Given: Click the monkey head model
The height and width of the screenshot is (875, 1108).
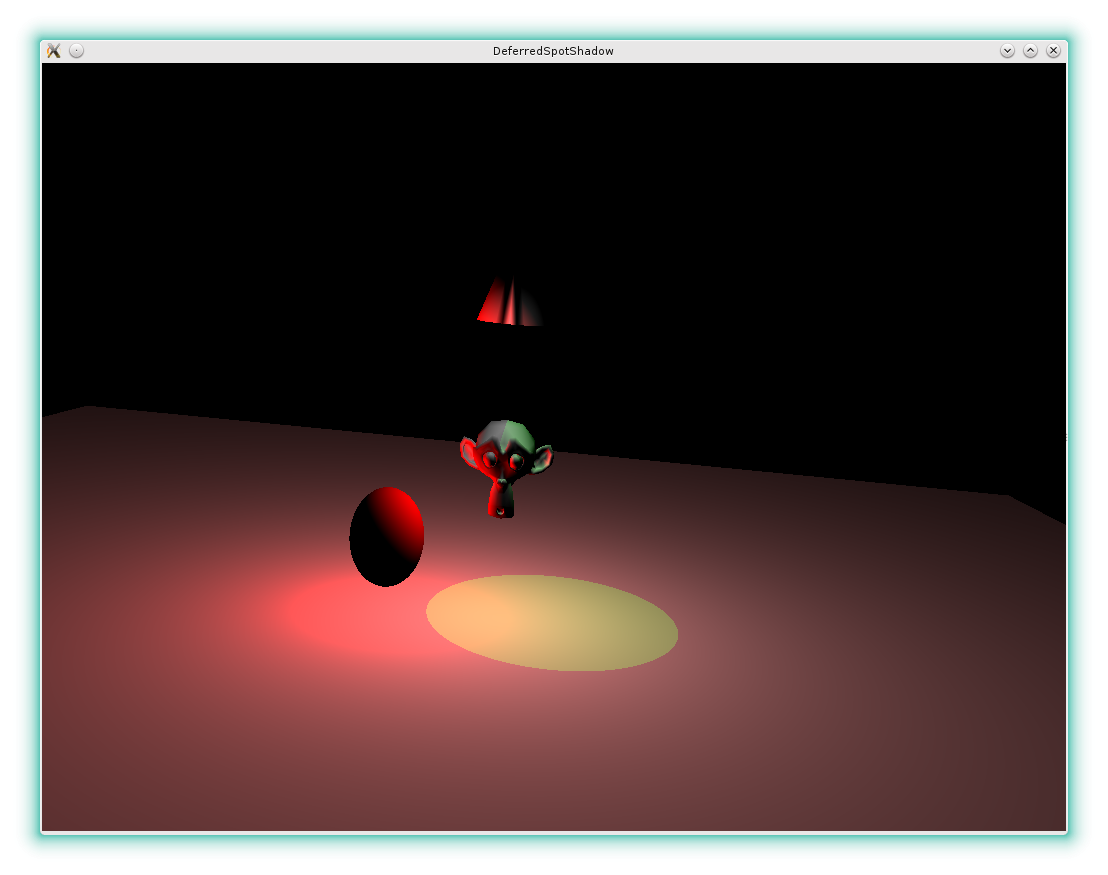Looking at the screenshot, I should tap(506, 469).
